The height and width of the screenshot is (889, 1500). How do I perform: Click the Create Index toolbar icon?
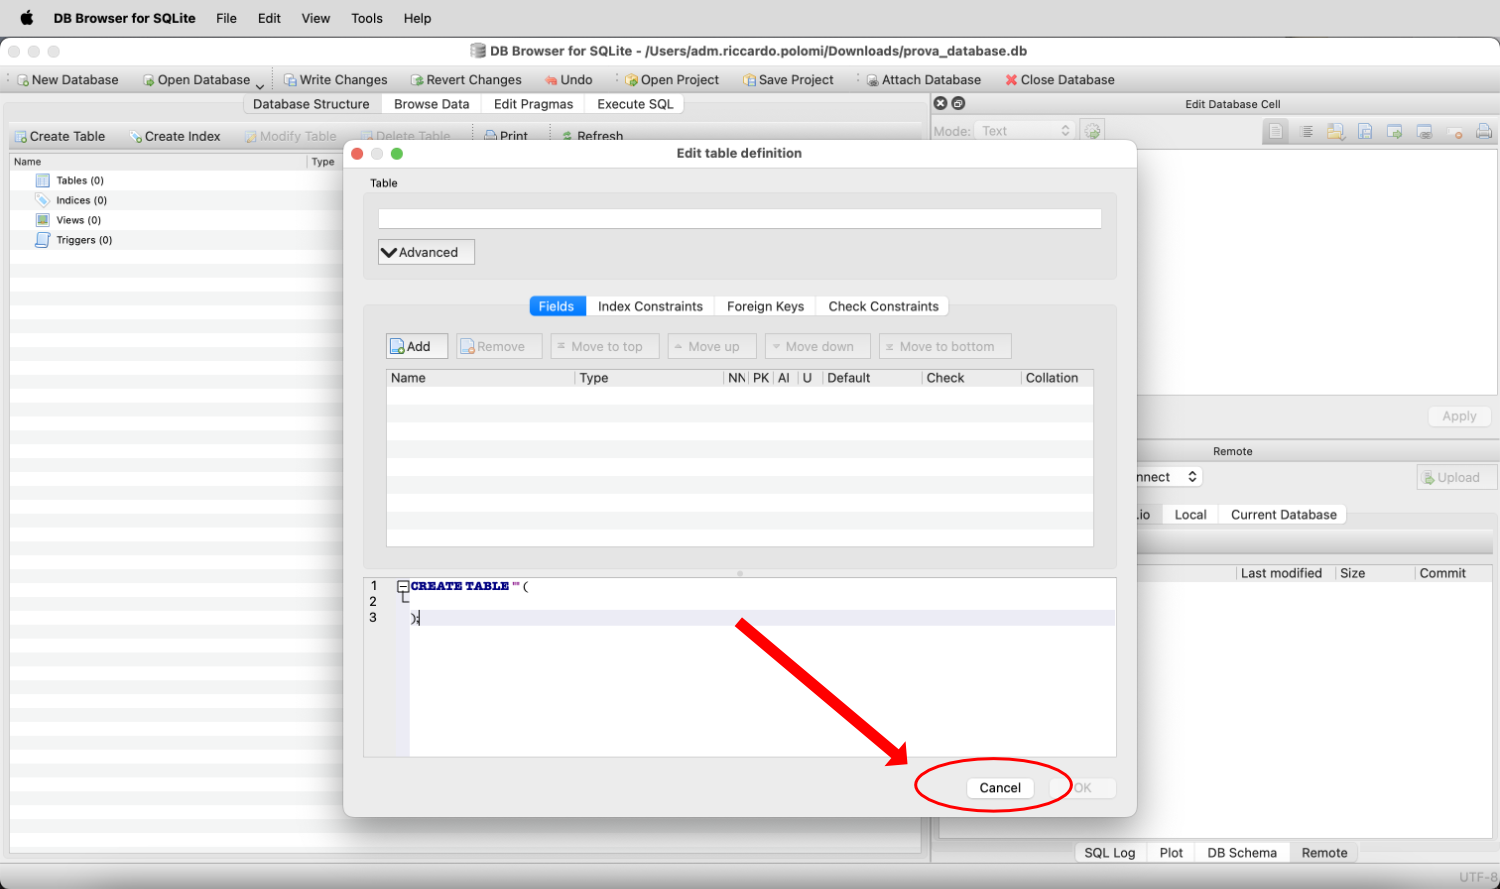click(x=136, y=137)
